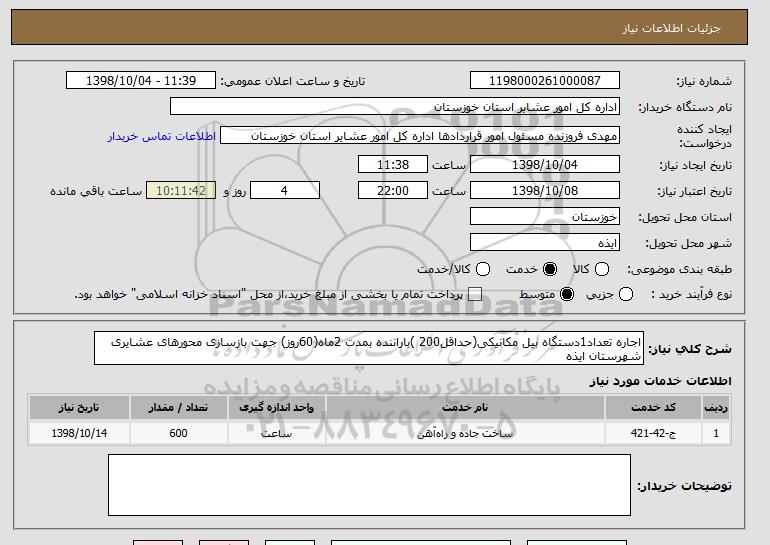Select the خدمت radio button
The height and width of the screenshot is (545, 770).
[x=550, y=269]
